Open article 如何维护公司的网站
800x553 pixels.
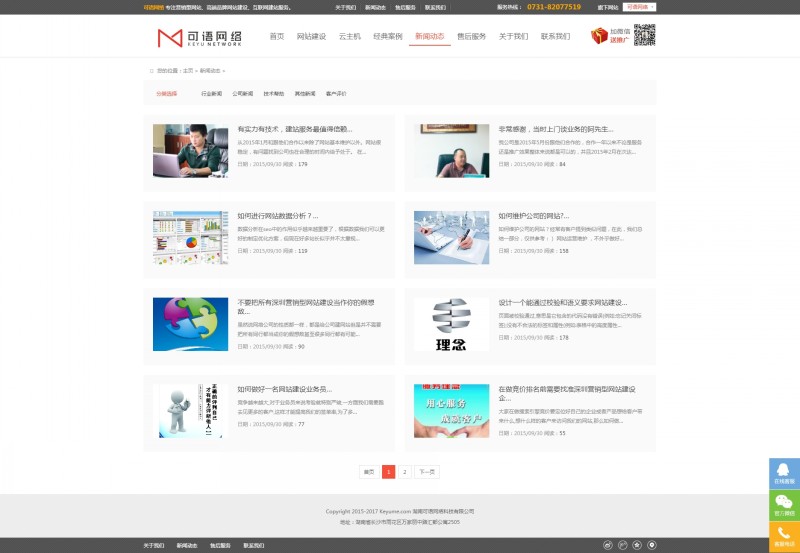coord(534,216)
